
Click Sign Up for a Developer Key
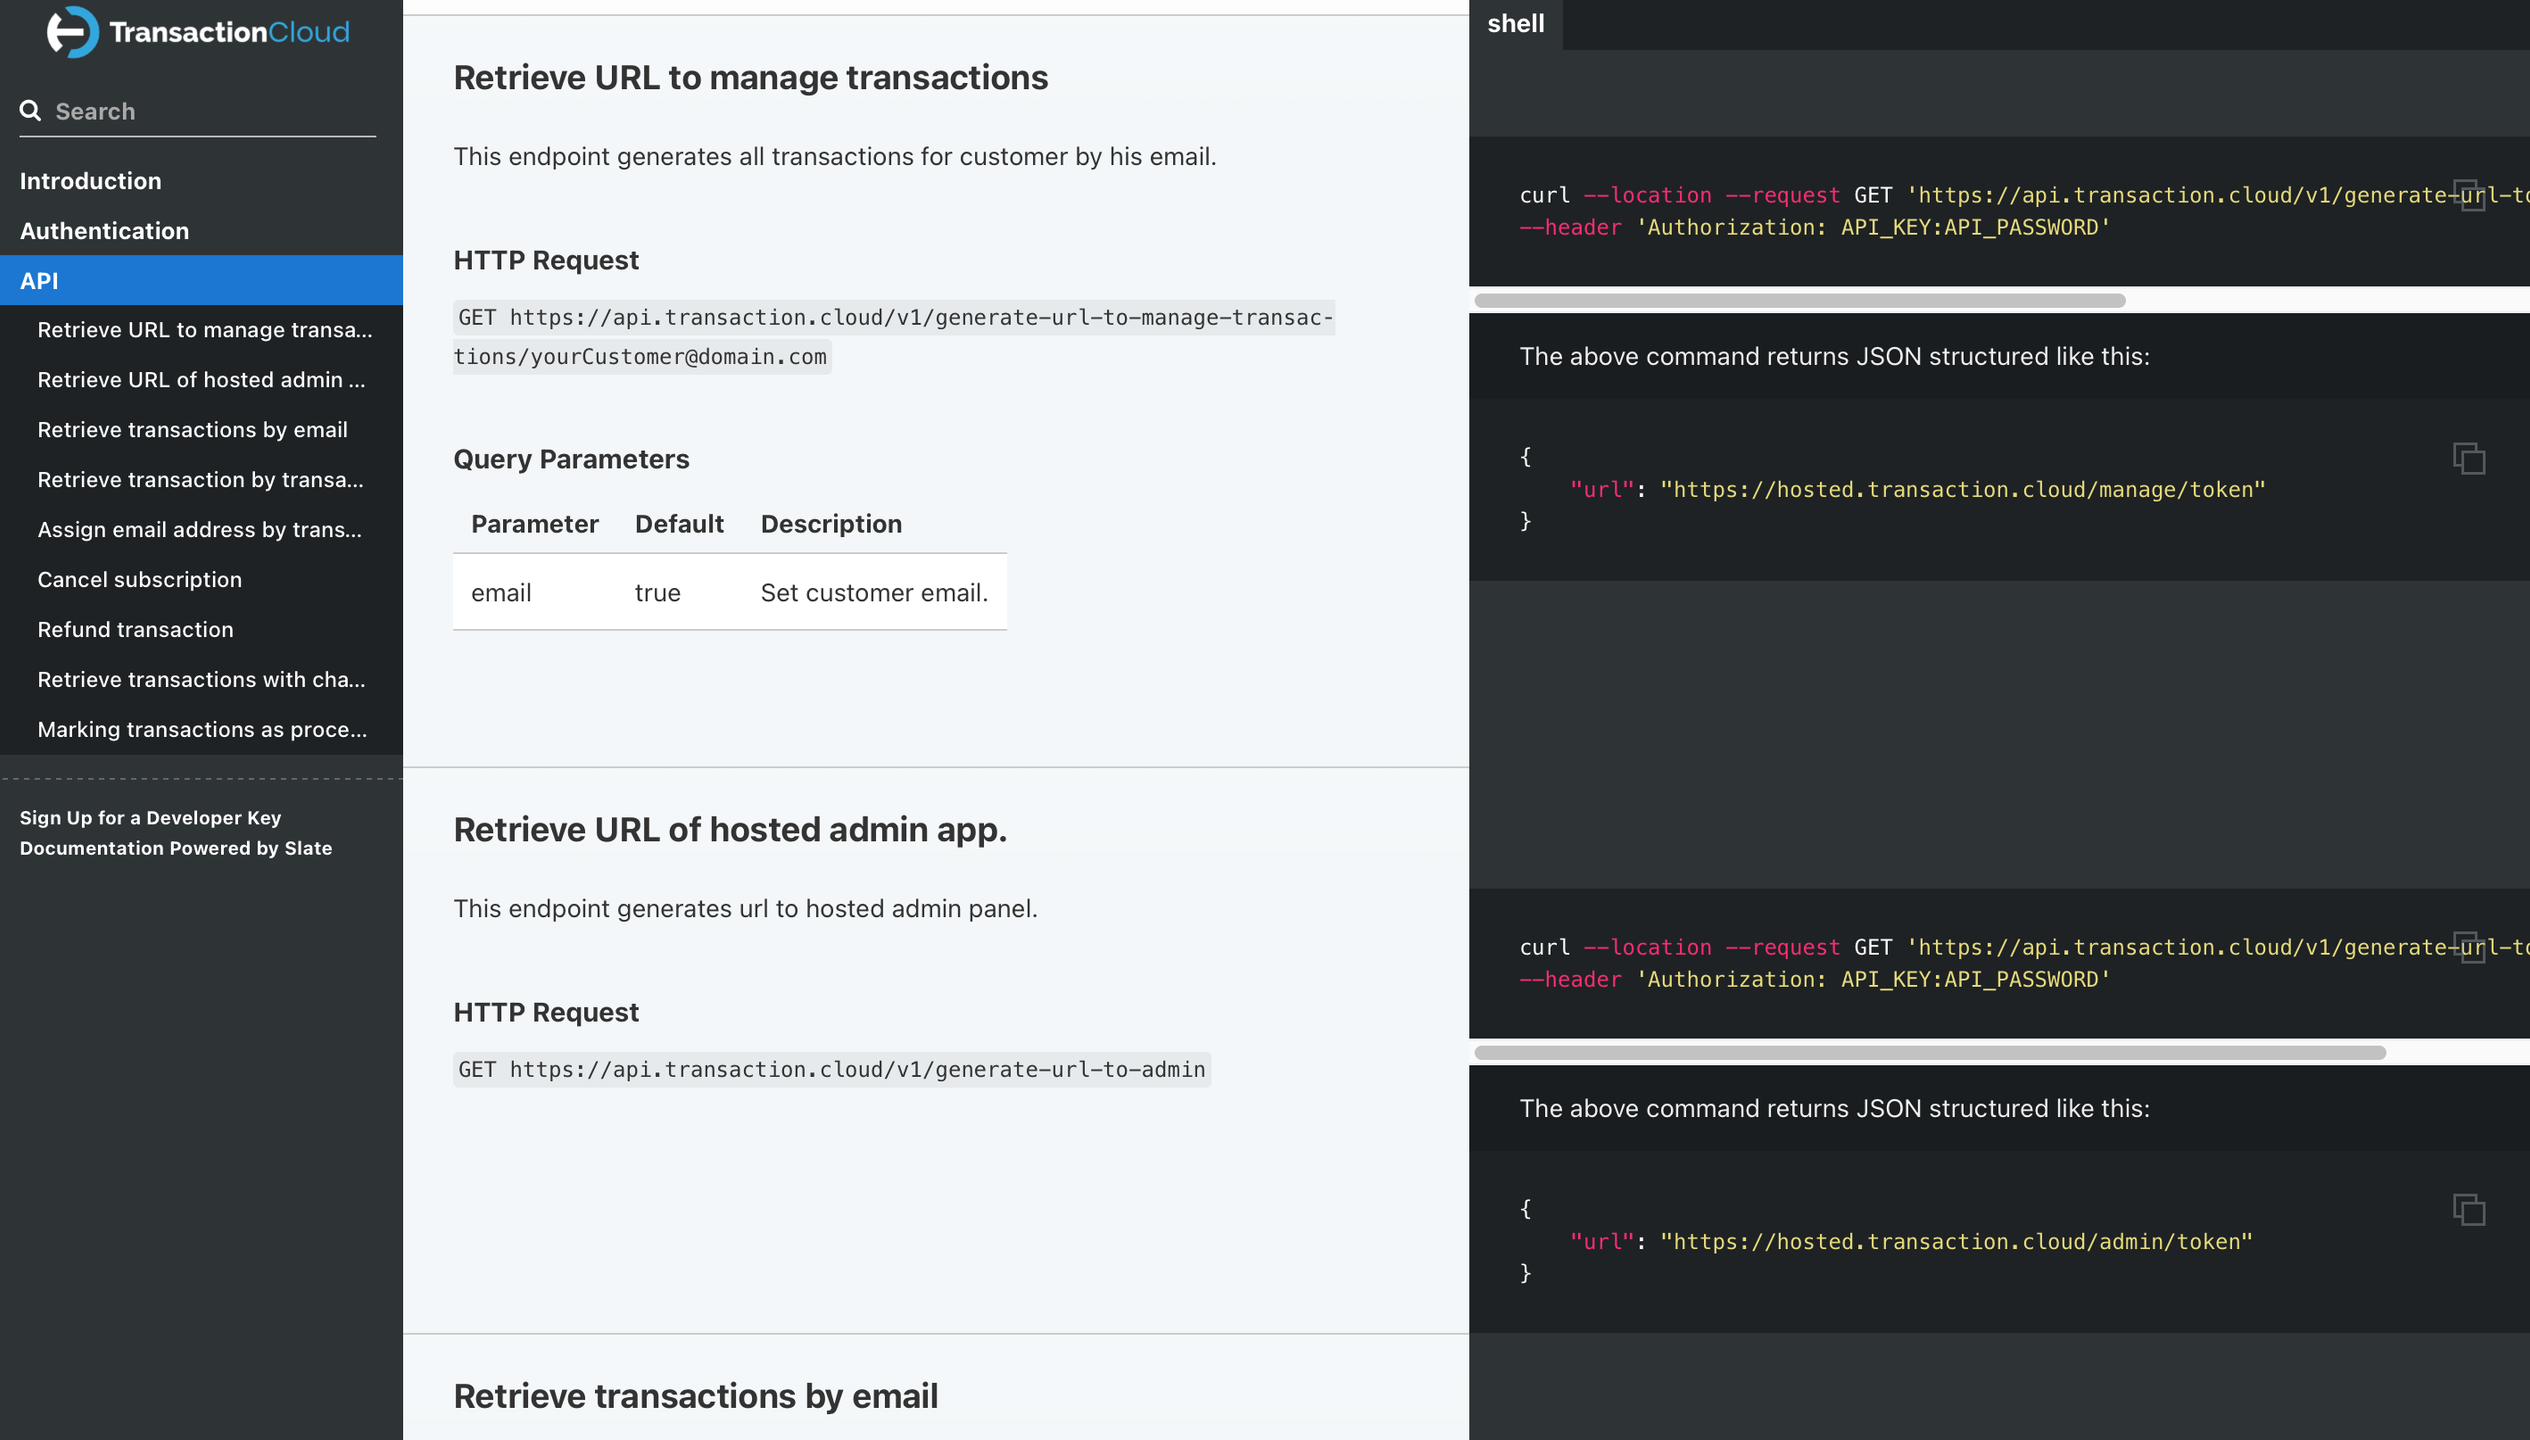coord(150,818)
